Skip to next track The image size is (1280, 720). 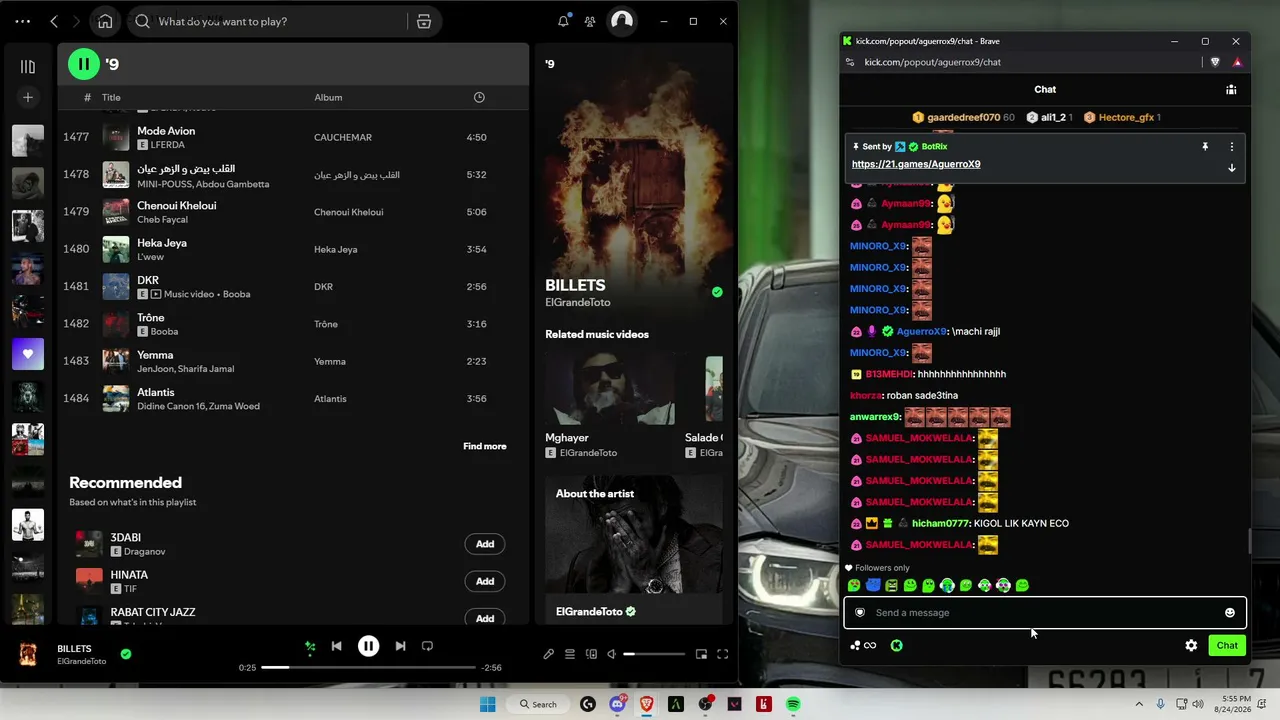[400, 646]
